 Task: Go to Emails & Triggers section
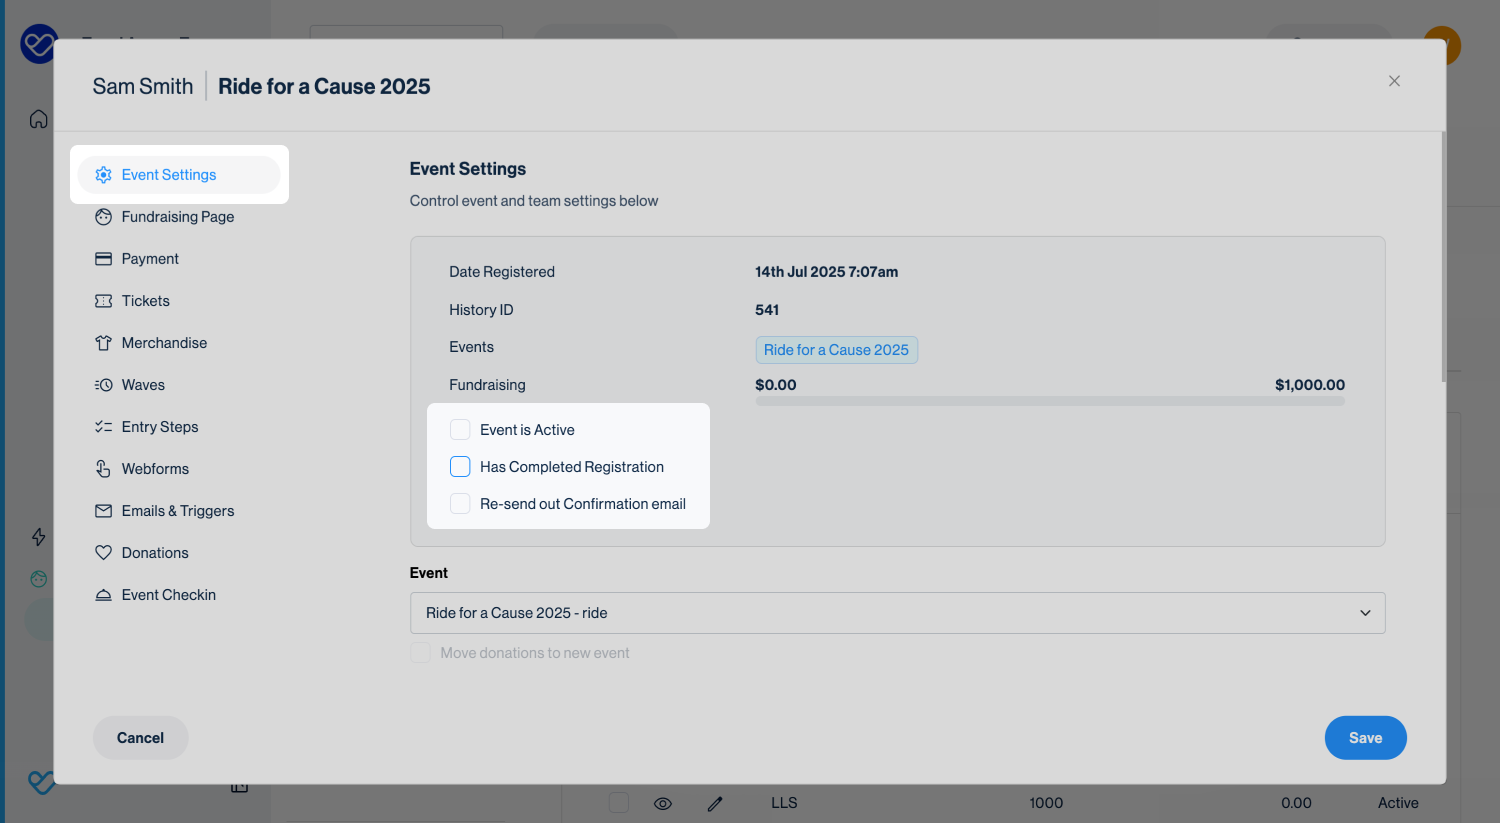(x=177, y=511)
